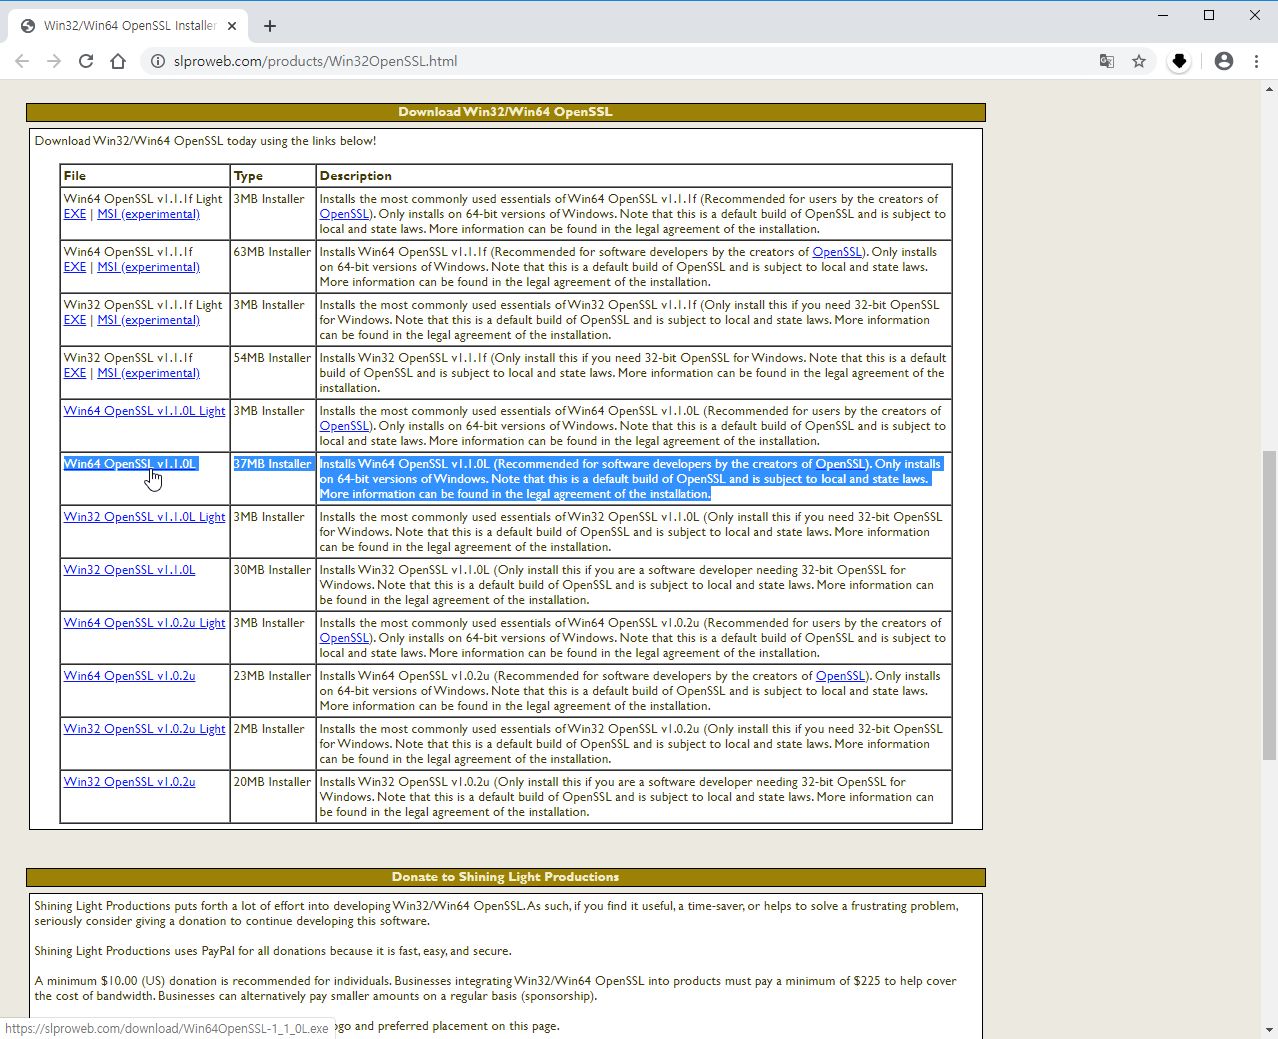Download Win32 OpenSSL v1.1.1f MSI (experimental)
Screen dimensions: 1278x1039
[x=148, y=373]
